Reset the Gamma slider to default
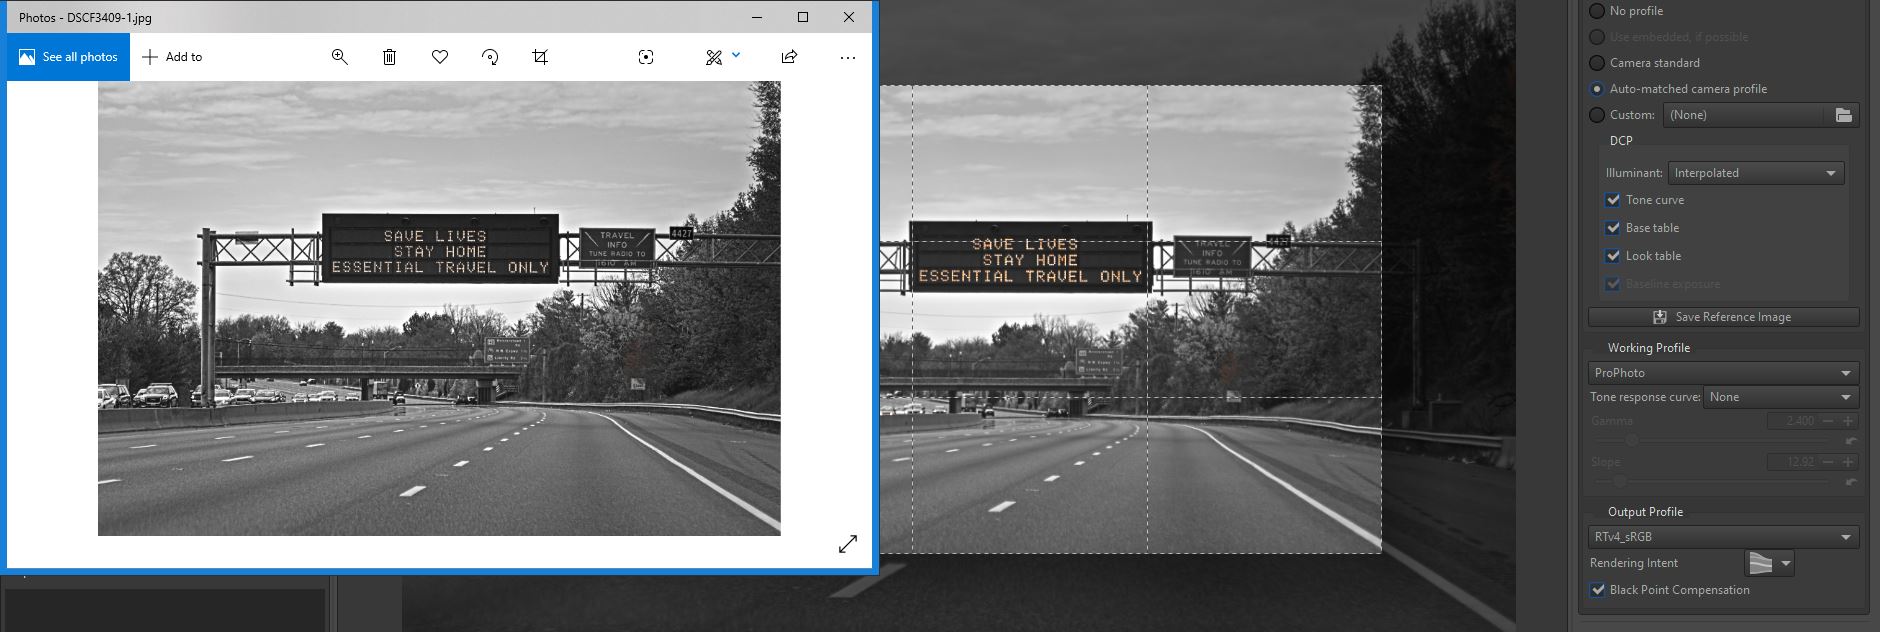The height and width of the screenshot is (632, 1880). (x=1852, y=440)
